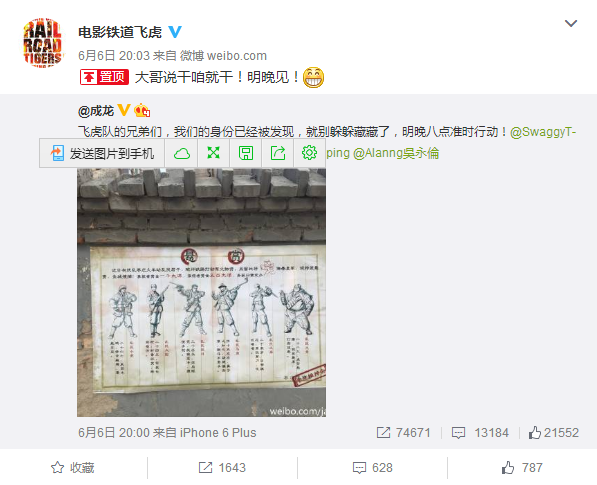Open 电影铁道飞虎 account name link
This screenshot has width=597, height=485.
coord(120,32)
